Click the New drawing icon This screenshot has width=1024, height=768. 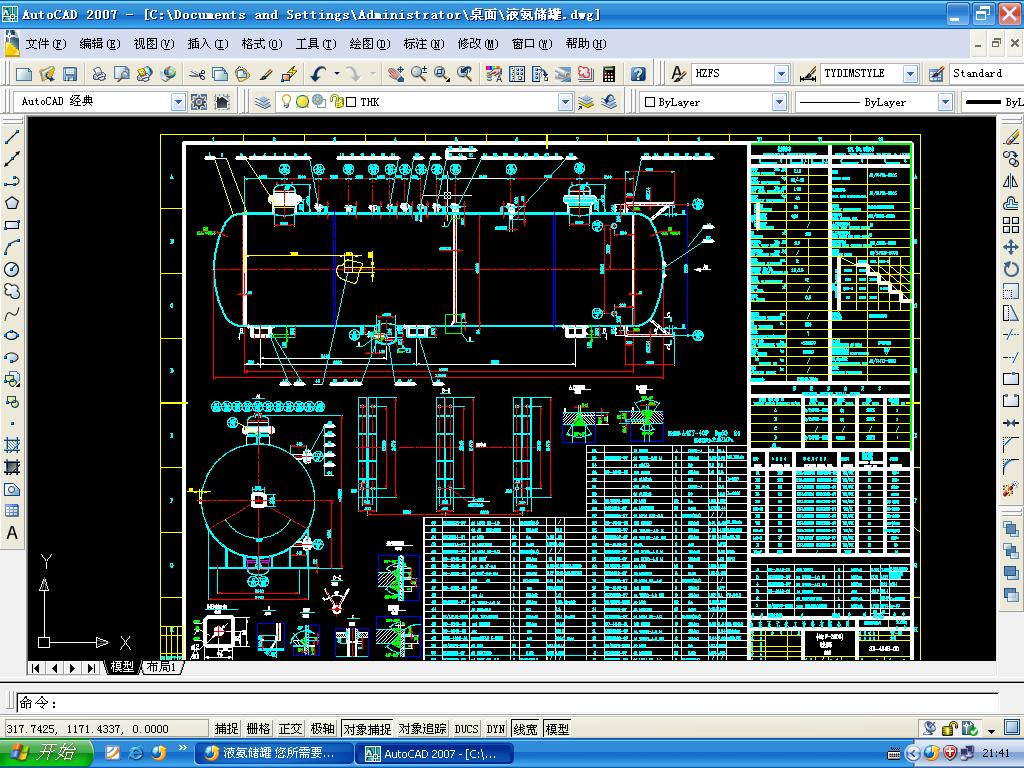coord(24,74)
